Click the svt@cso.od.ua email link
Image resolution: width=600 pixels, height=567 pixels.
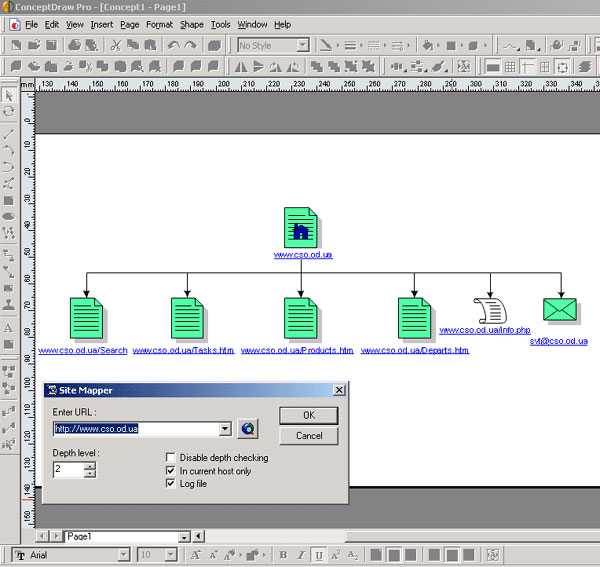559,341
